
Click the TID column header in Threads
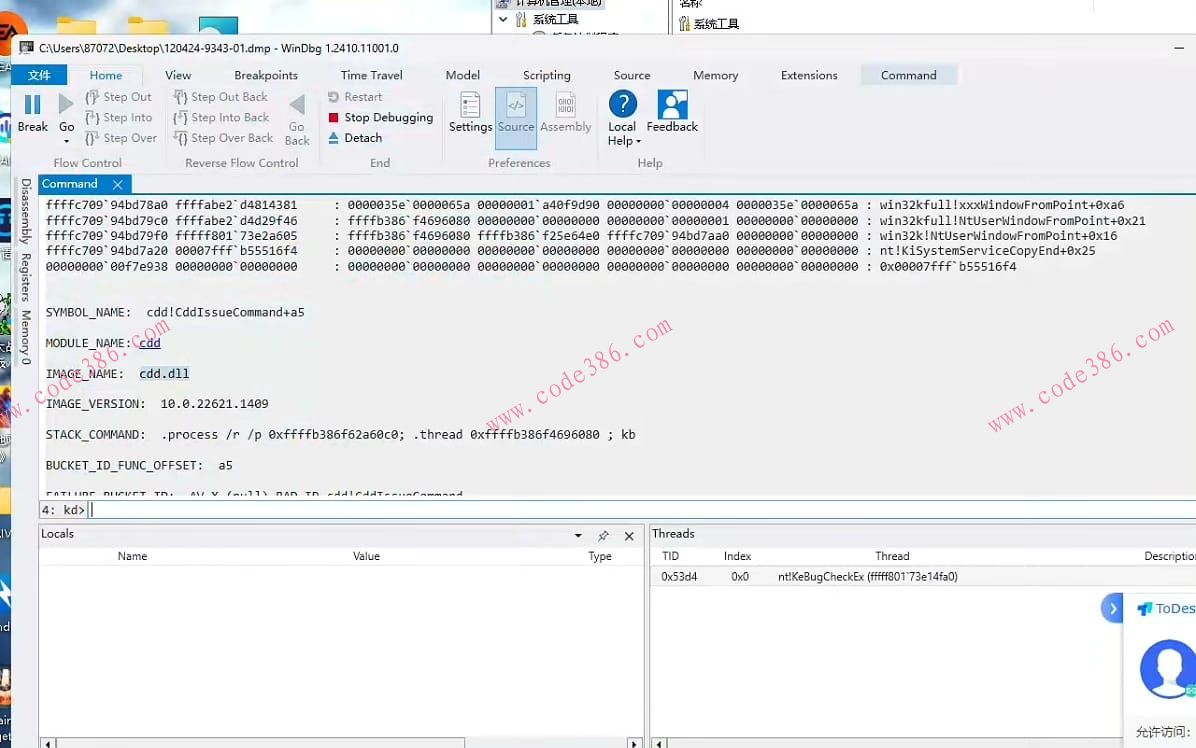(x=670, y=557)
